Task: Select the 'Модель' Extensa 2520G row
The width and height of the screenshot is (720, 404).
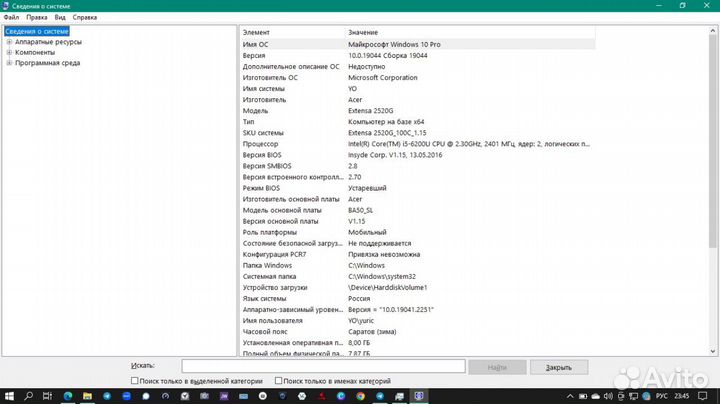Action: pyautogui.click(x=417, y=111)
